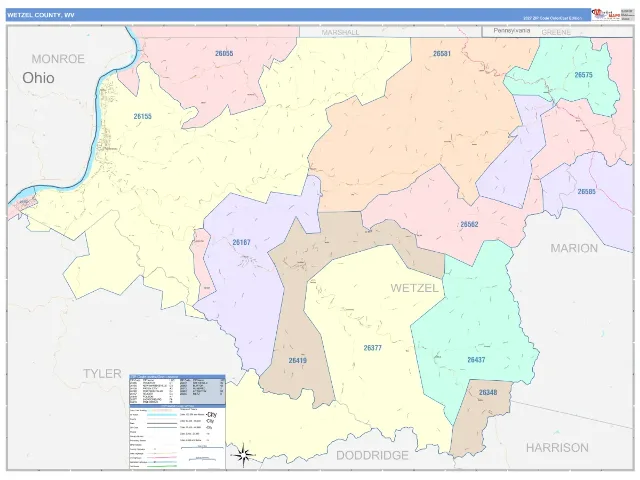The image size is (640, 480).
Task: Click the HARRISON county label
Action: 557,448
